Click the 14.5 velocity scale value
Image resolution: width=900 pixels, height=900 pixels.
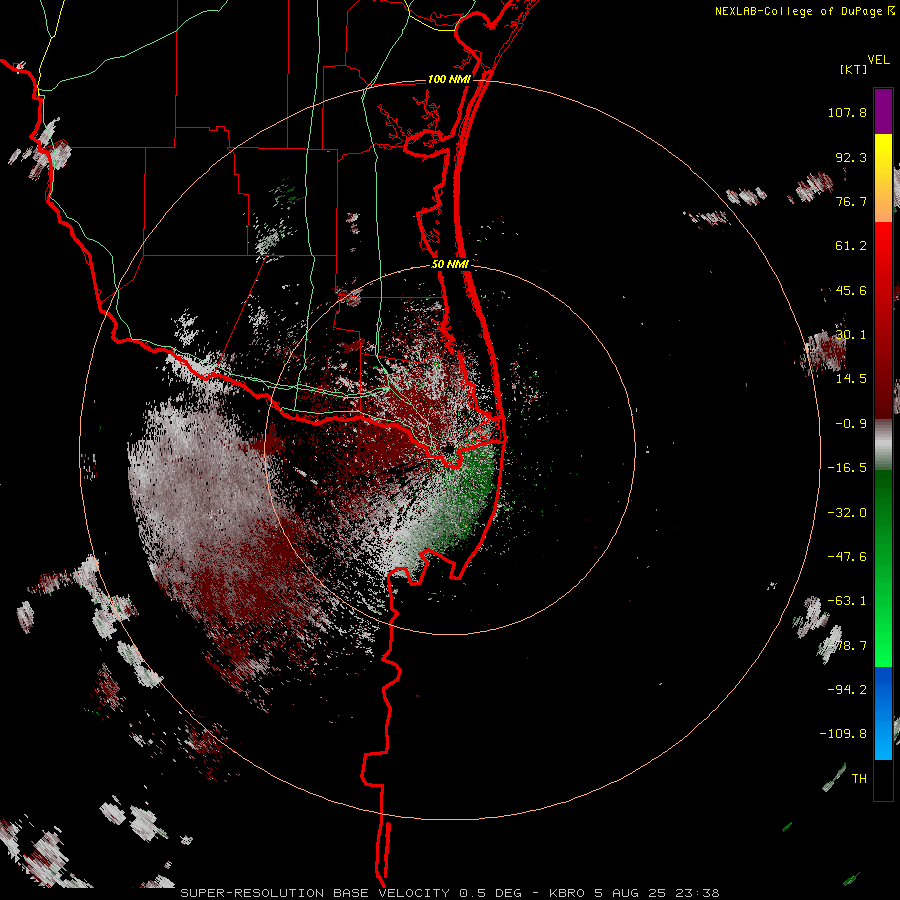[x=851, y=379]
